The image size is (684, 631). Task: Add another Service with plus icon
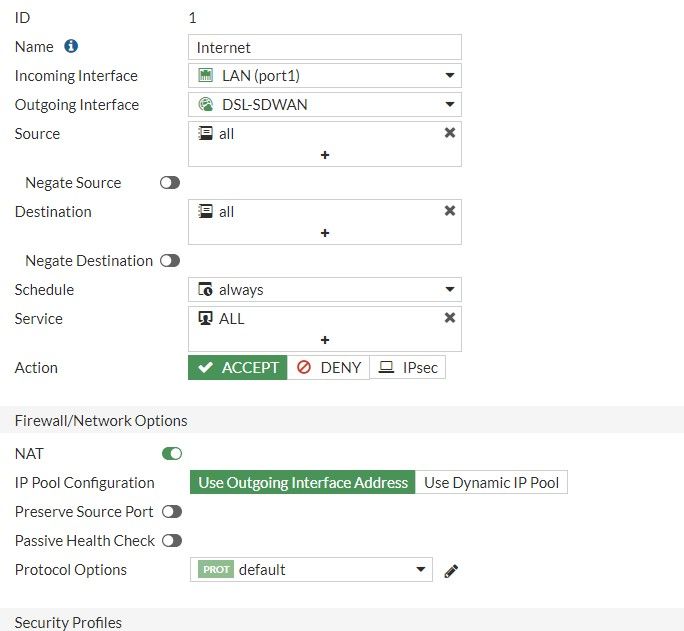coord(325,340)
